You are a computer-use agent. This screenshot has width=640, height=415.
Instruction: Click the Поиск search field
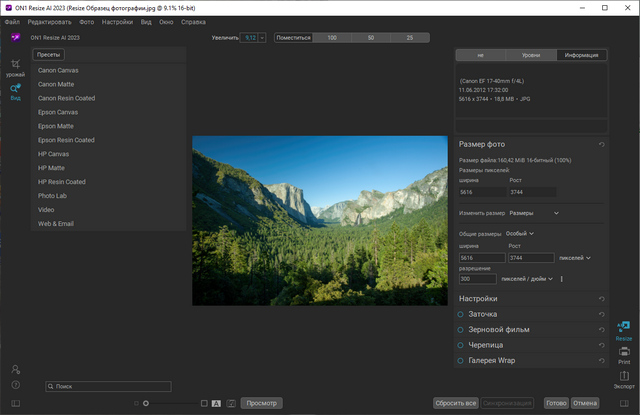click(108, 386)
